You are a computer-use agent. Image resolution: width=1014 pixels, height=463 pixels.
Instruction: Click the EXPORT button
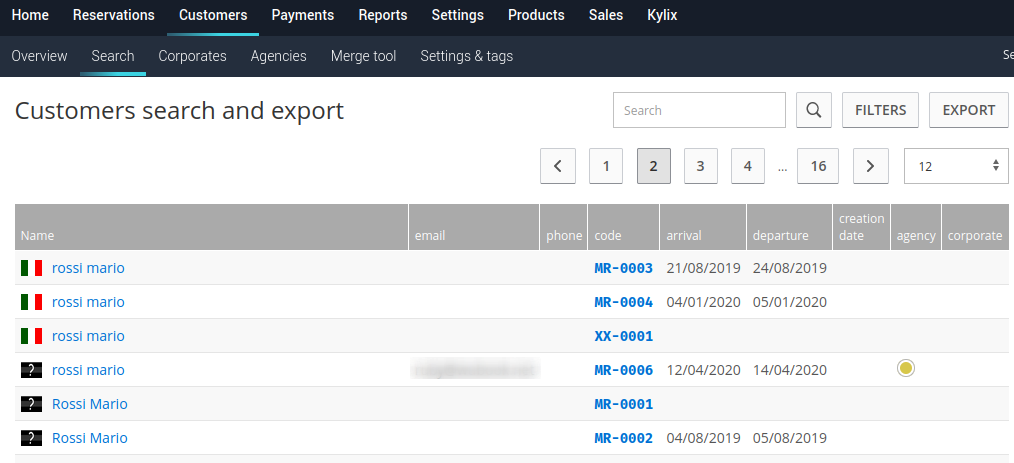tap(968, 110)
